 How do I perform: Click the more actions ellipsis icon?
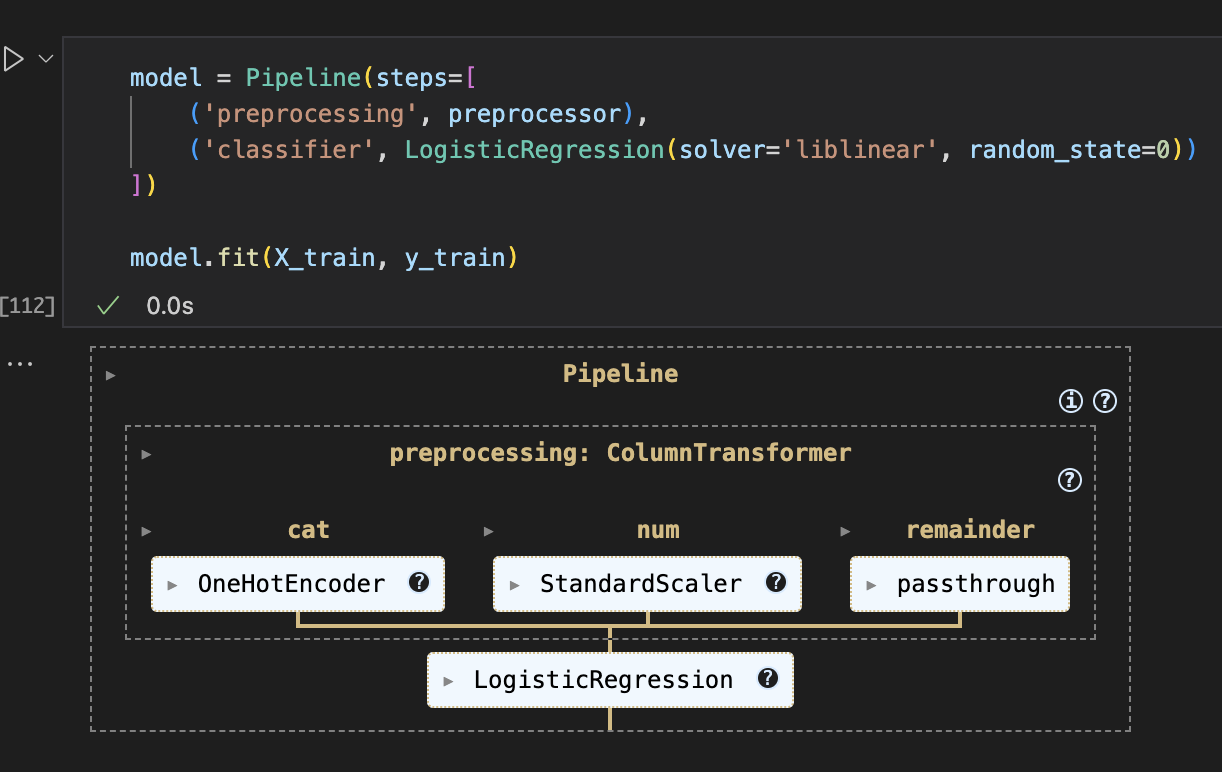click(21, 363)
